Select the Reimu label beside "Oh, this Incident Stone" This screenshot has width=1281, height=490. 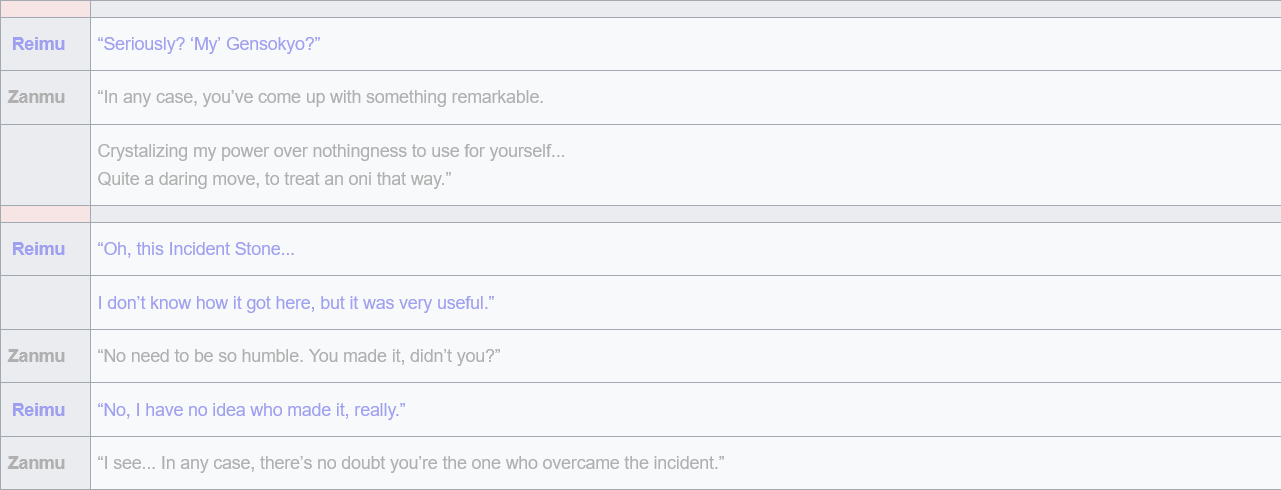[x=38, y=249]
